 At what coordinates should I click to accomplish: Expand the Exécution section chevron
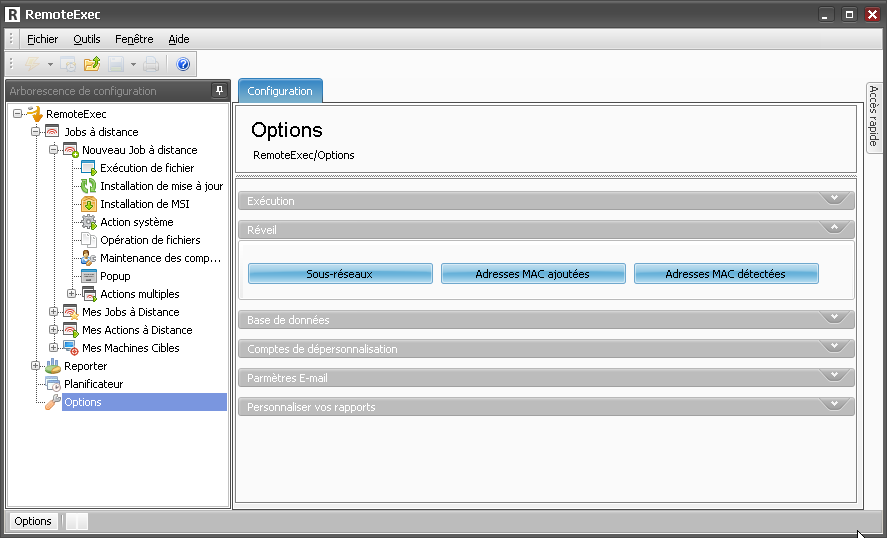click(834, 199)
